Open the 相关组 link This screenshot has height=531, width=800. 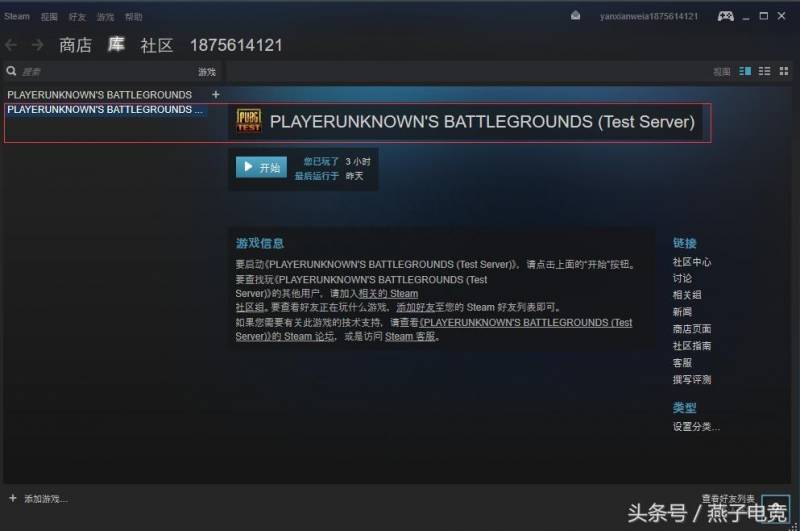point(687,295)
